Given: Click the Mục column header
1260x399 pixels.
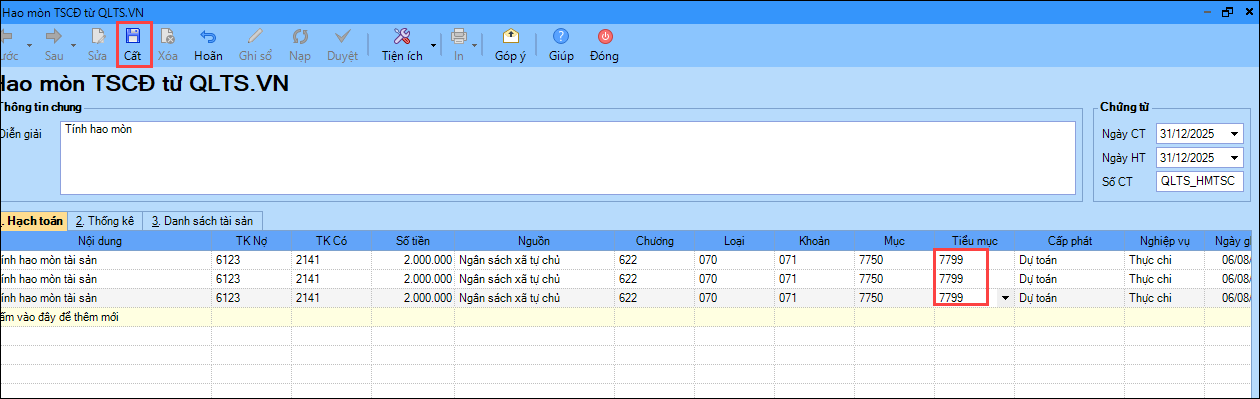Looking at the screenshot, I should (x=895, y=241).
